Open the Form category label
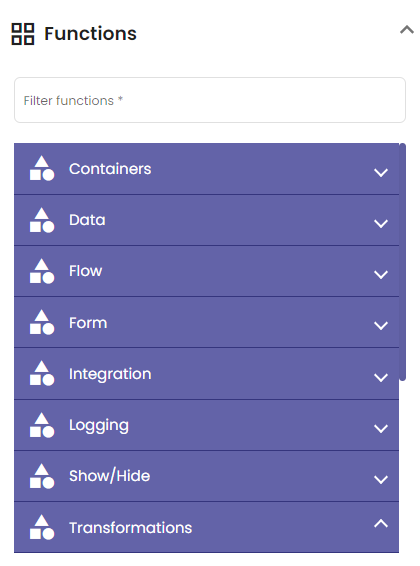This screenshot has height=566, width=420. pyautogui.click(x=88, y=323)
